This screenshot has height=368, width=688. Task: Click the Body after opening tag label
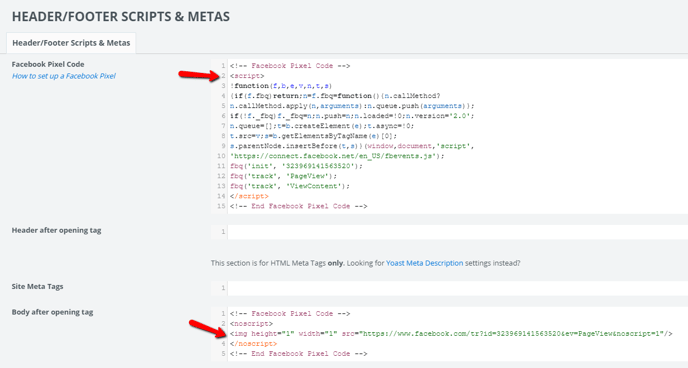click(x=52, y=312)
